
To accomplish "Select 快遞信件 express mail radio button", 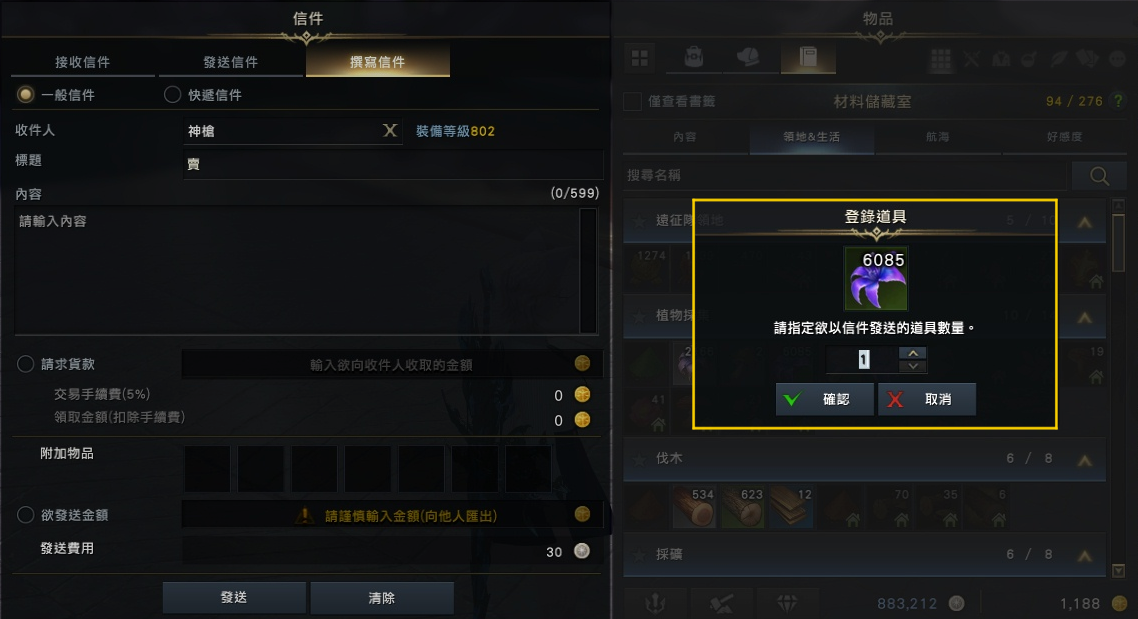I will coord(172,94).
